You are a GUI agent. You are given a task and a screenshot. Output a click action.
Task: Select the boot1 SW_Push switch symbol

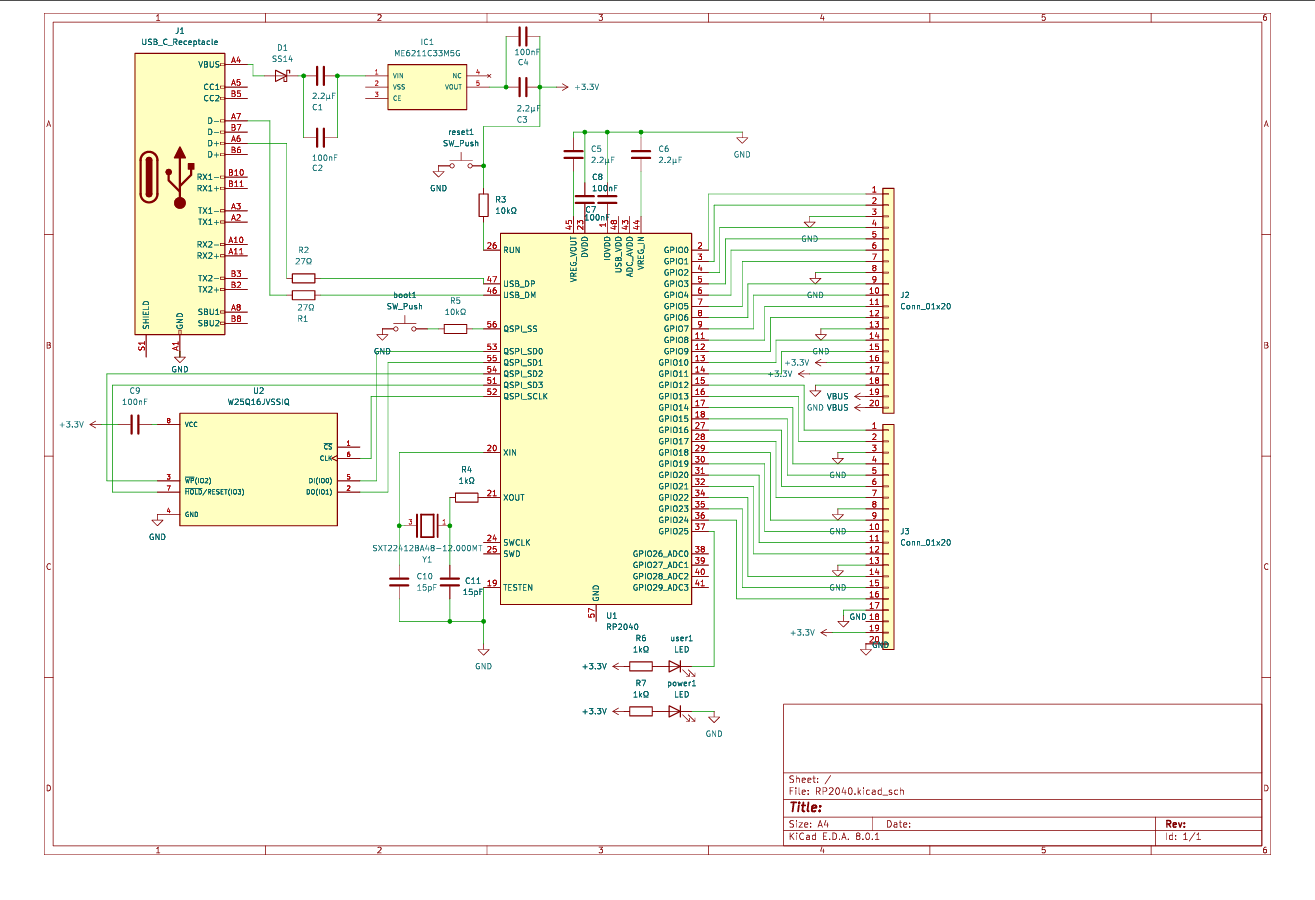tap(408, 328)
